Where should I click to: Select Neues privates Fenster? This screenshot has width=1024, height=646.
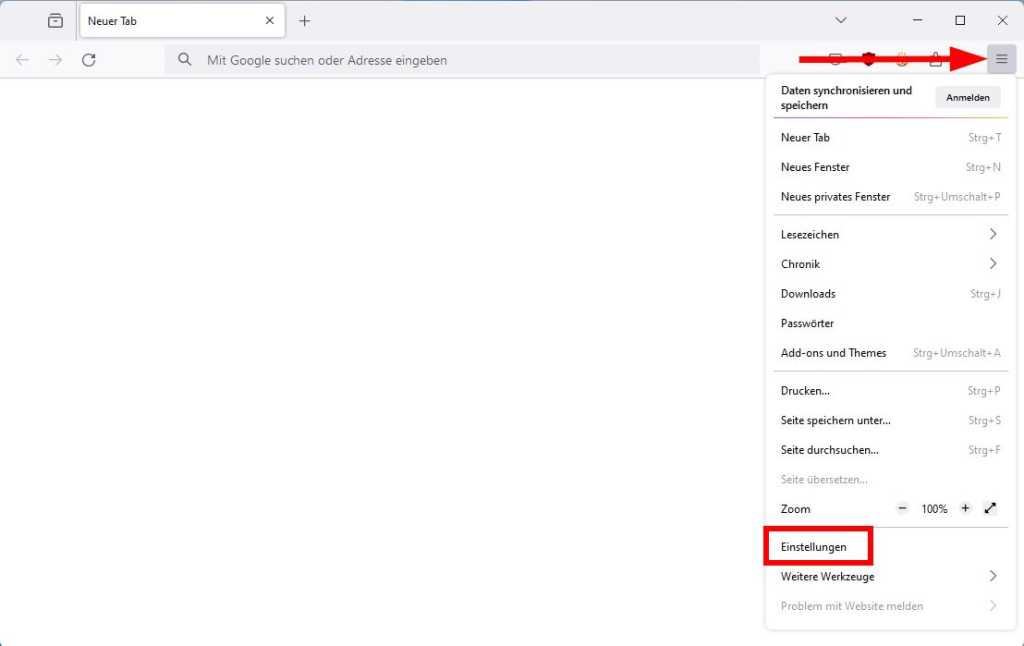pos(835,197)
